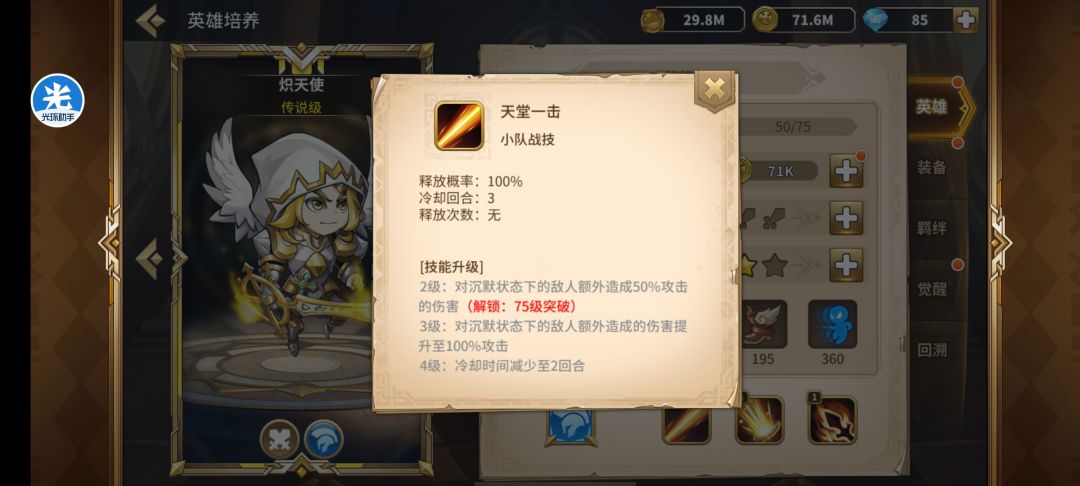Switch to the 英雄 tab
The width and height of the screenshot is (1080, 486).
(x=931, y=107)
